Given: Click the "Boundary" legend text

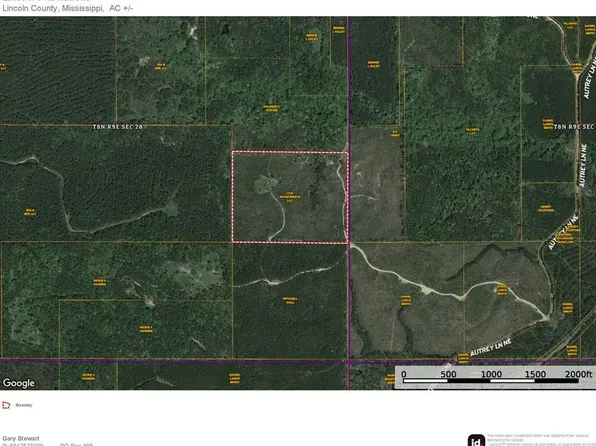Looking at the screenshot, I should 24,405.
